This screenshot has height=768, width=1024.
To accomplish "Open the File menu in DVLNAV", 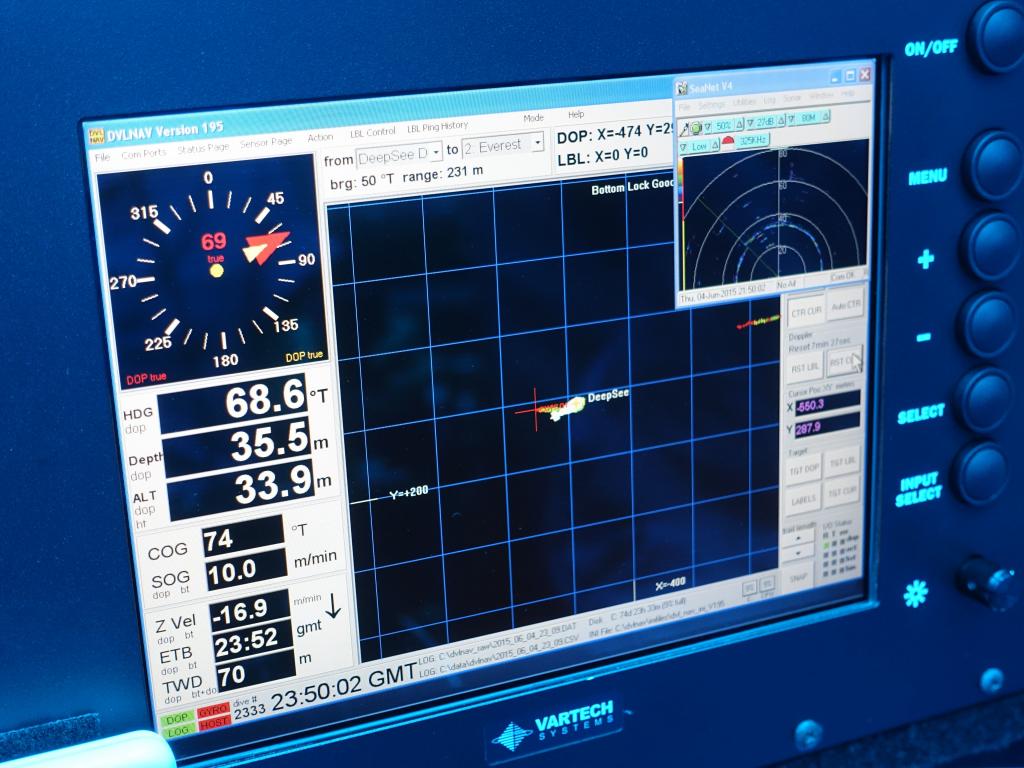I will (103, 157).
